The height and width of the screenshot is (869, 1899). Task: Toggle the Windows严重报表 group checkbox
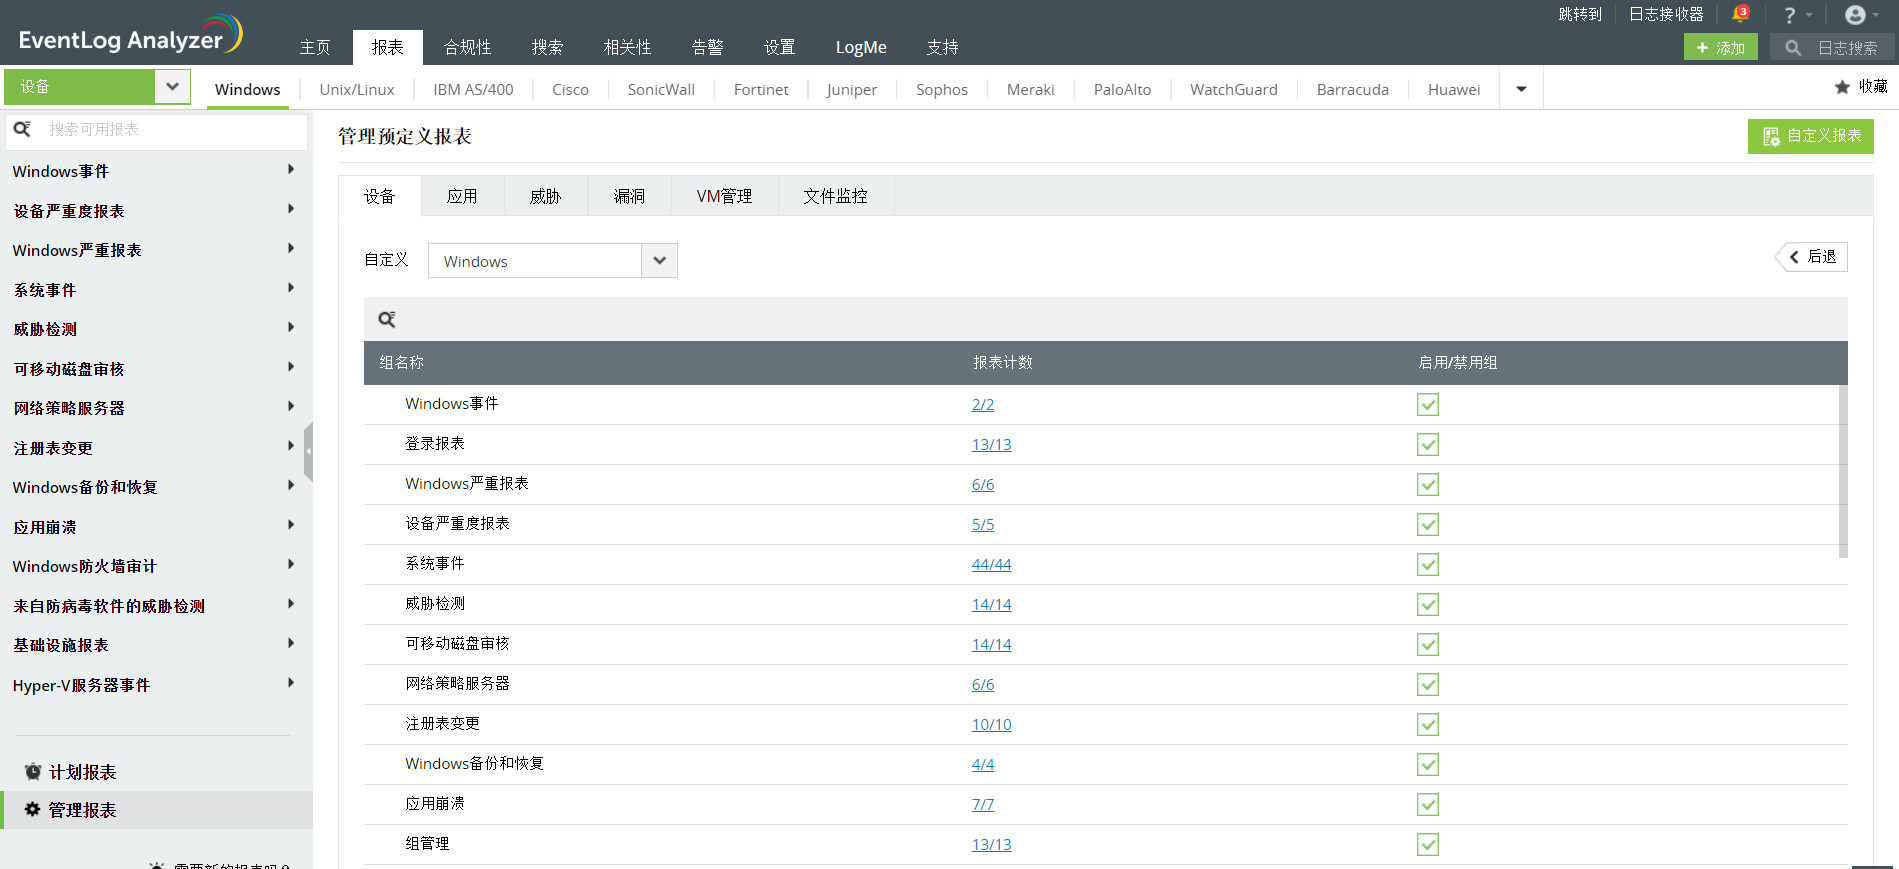click(1428, 485)
